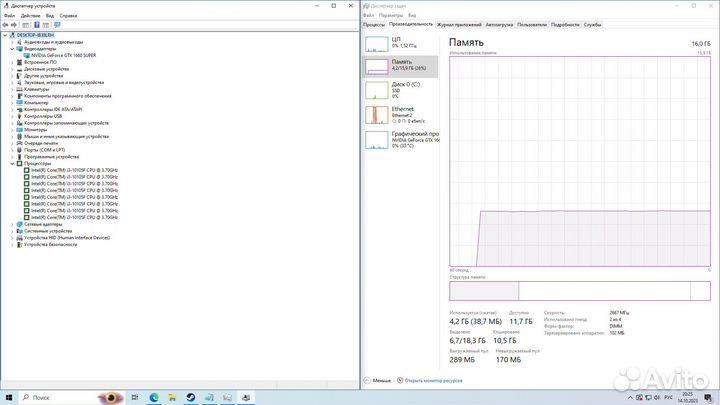720x405 pixels.
Task: Expand Контроллеры IDE ATA/ATAPI category
Action: [12, 109]
